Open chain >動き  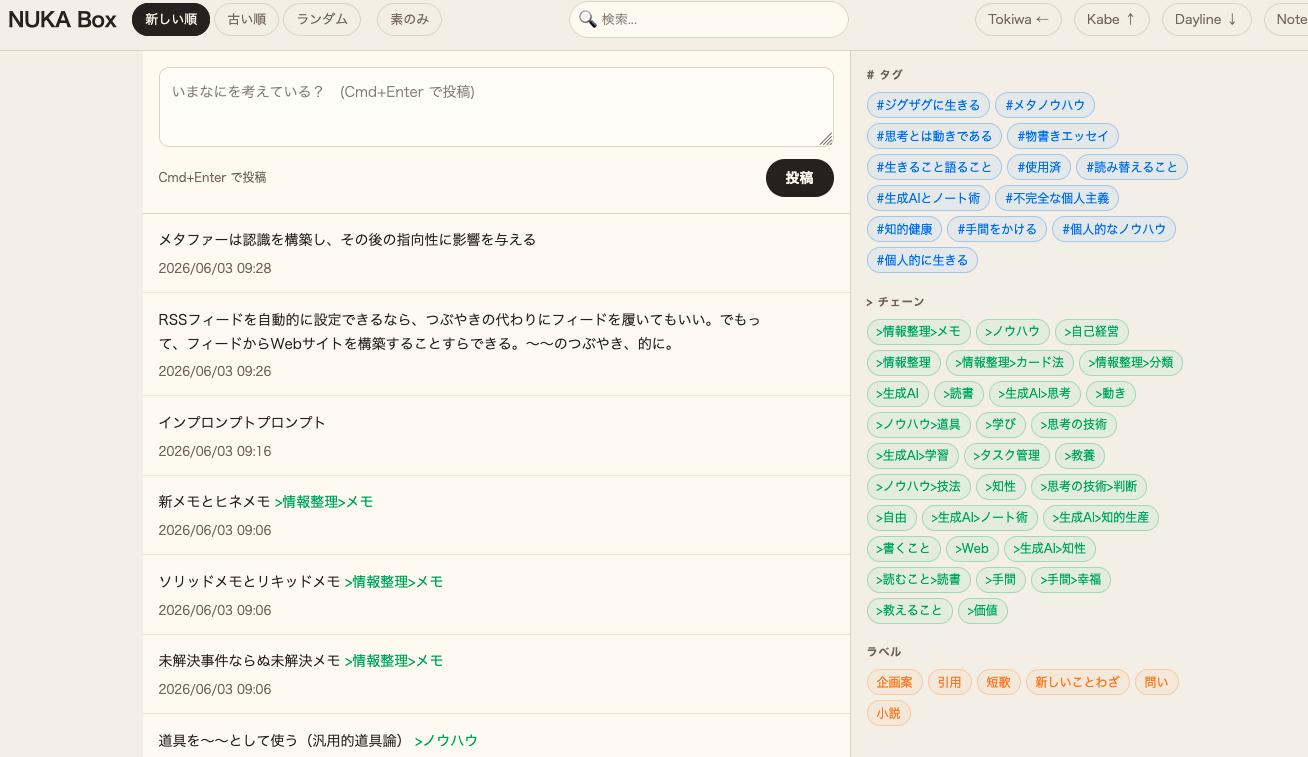(1111, 394)
